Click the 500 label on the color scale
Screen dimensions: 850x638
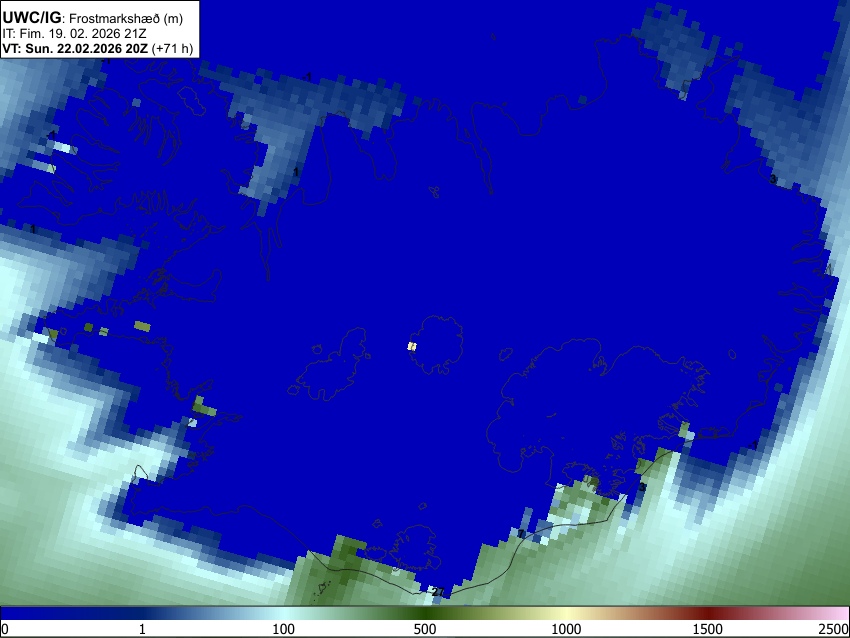[x=424, y=629]
